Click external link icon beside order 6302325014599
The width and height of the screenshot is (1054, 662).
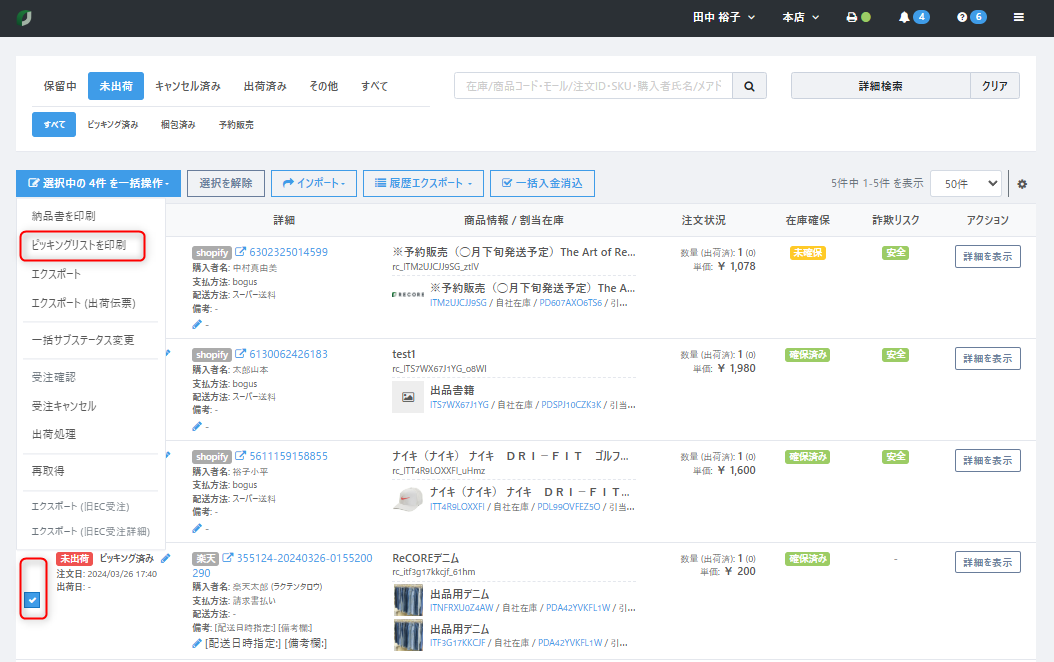240,252
